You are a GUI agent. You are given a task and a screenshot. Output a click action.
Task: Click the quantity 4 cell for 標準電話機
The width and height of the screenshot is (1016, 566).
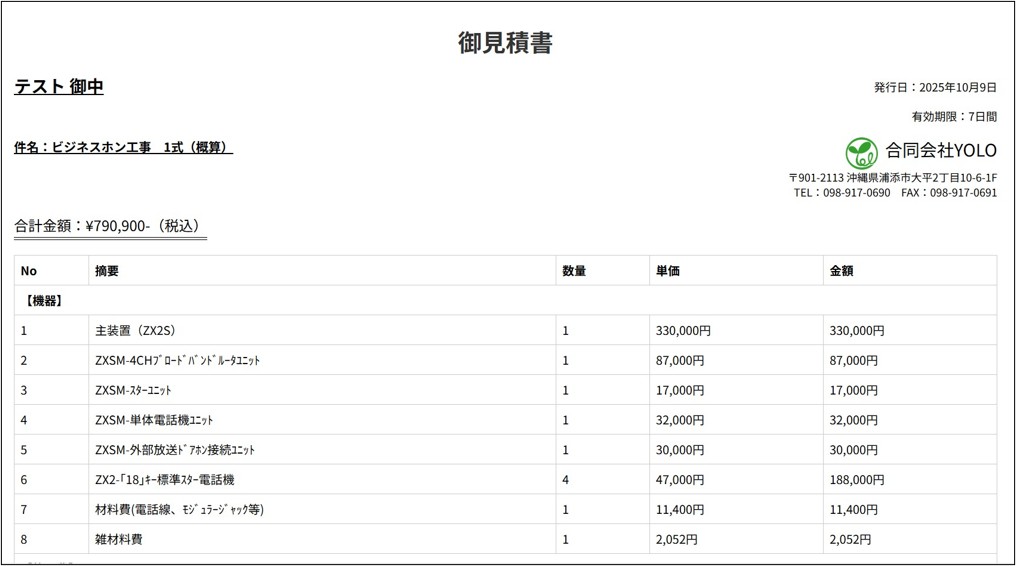(x=566, y=480)
